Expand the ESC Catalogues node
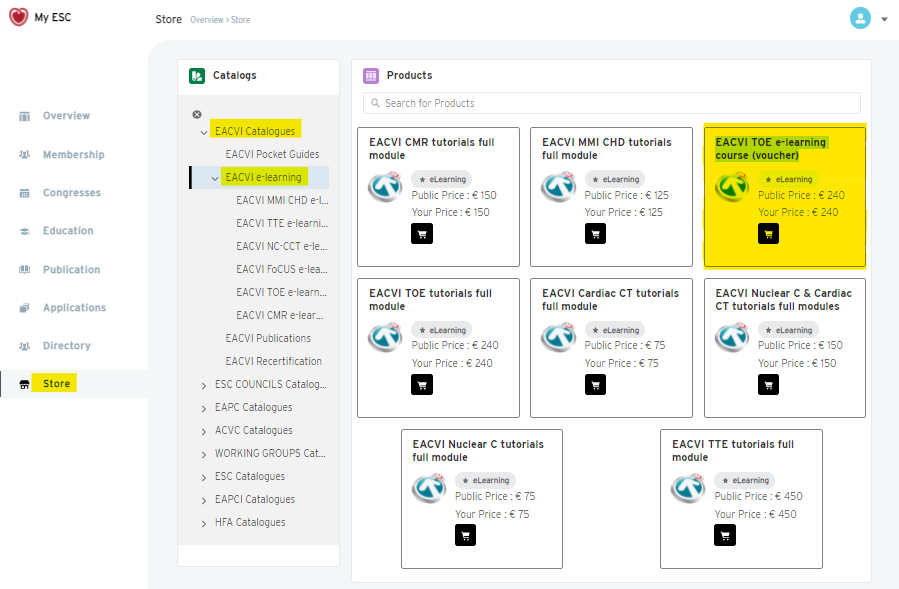899x589 pixels. point(204,477)
